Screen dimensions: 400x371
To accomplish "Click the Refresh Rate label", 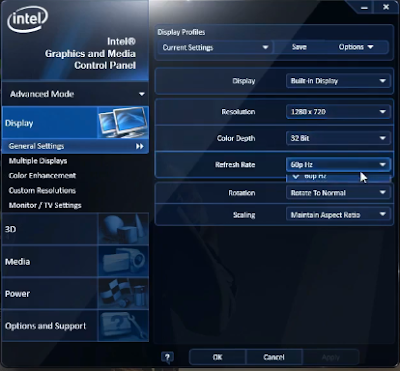I will point(235,165).
